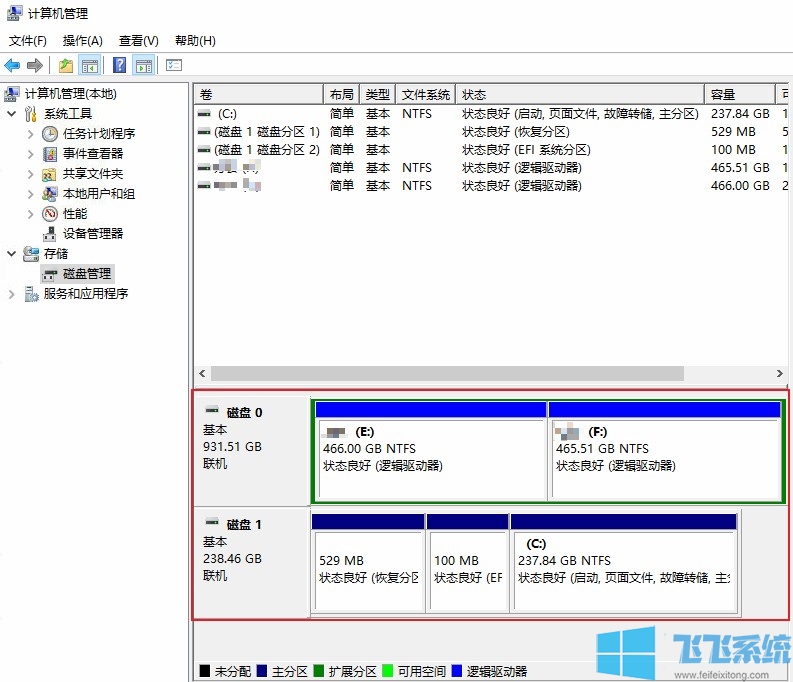This screenshot has width=793, height=682.
Task: Open the 操作(A) menu
Action: (82, 40)
